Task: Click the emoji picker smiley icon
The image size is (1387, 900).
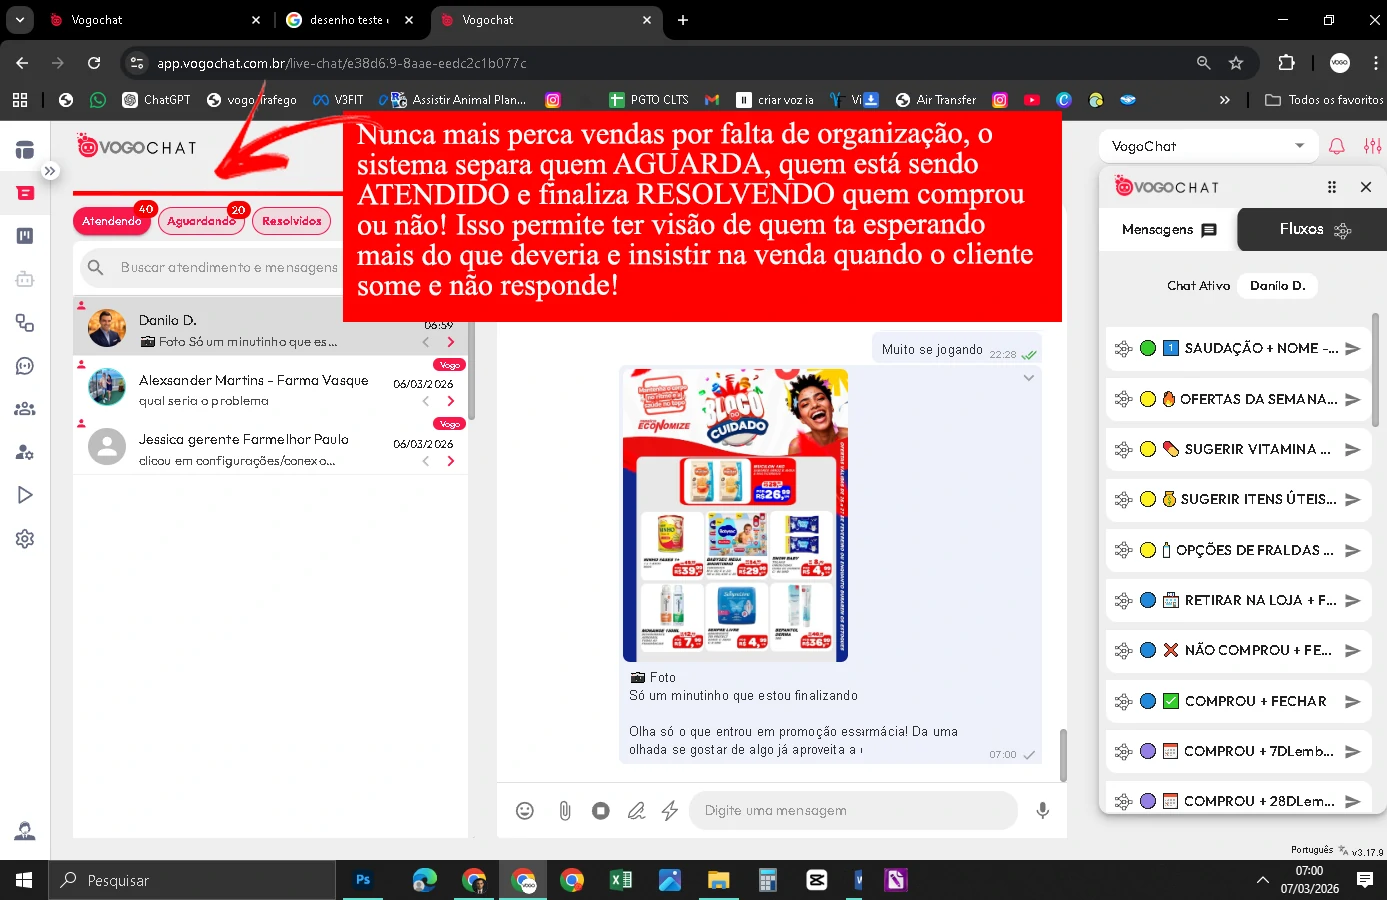Action: [x=525, y=811]
